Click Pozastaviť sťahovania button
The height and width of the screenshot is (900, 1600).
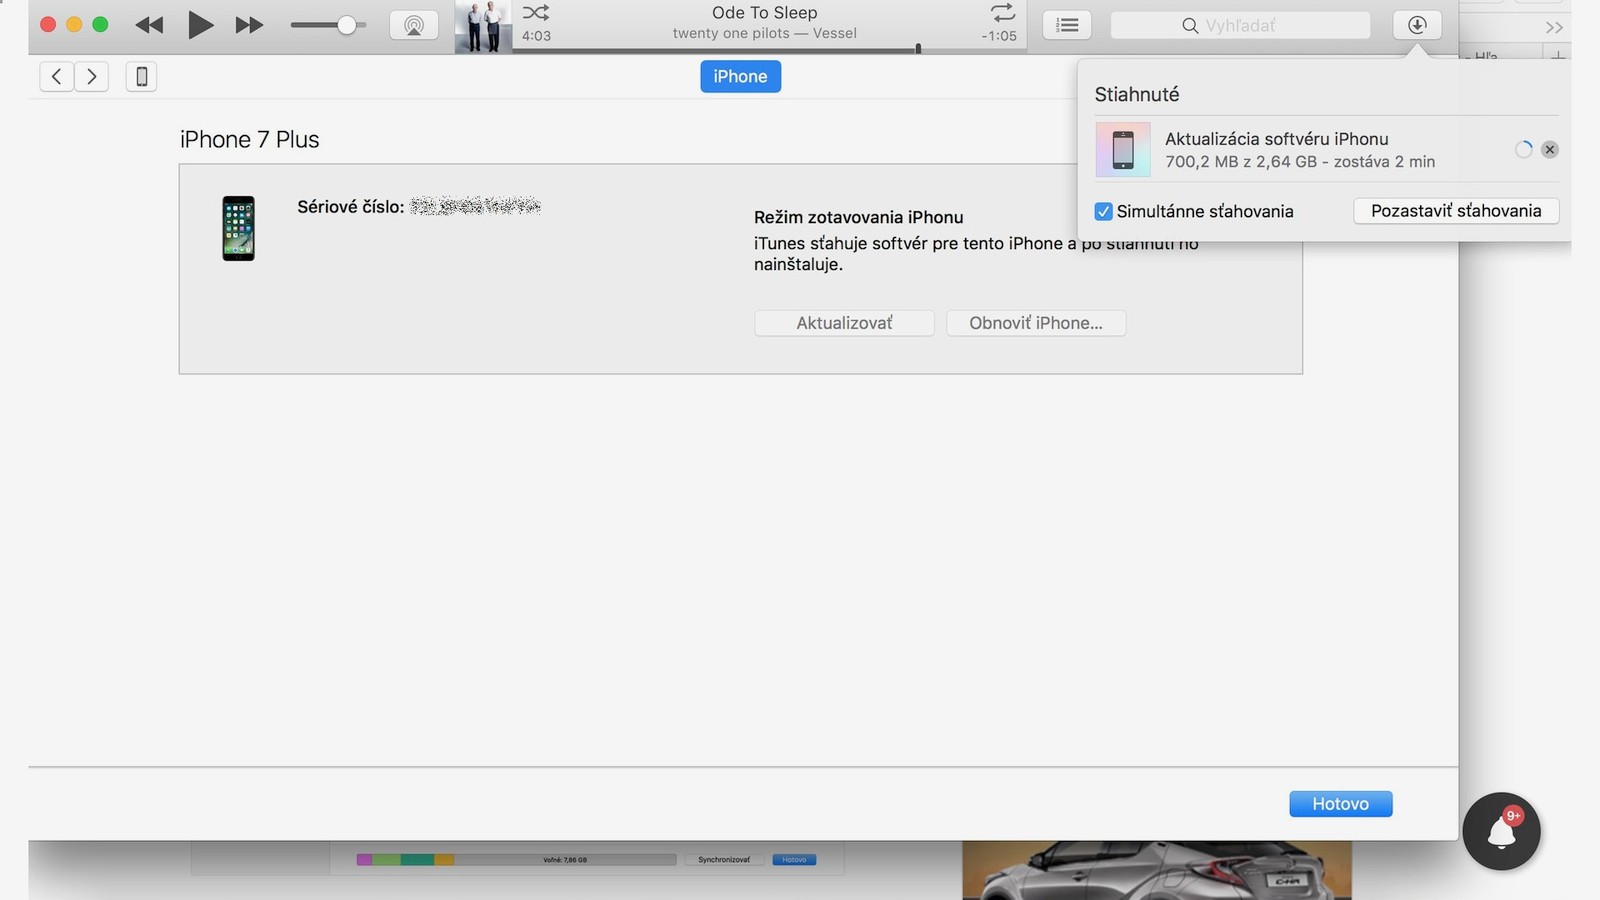click(1455, 211)
